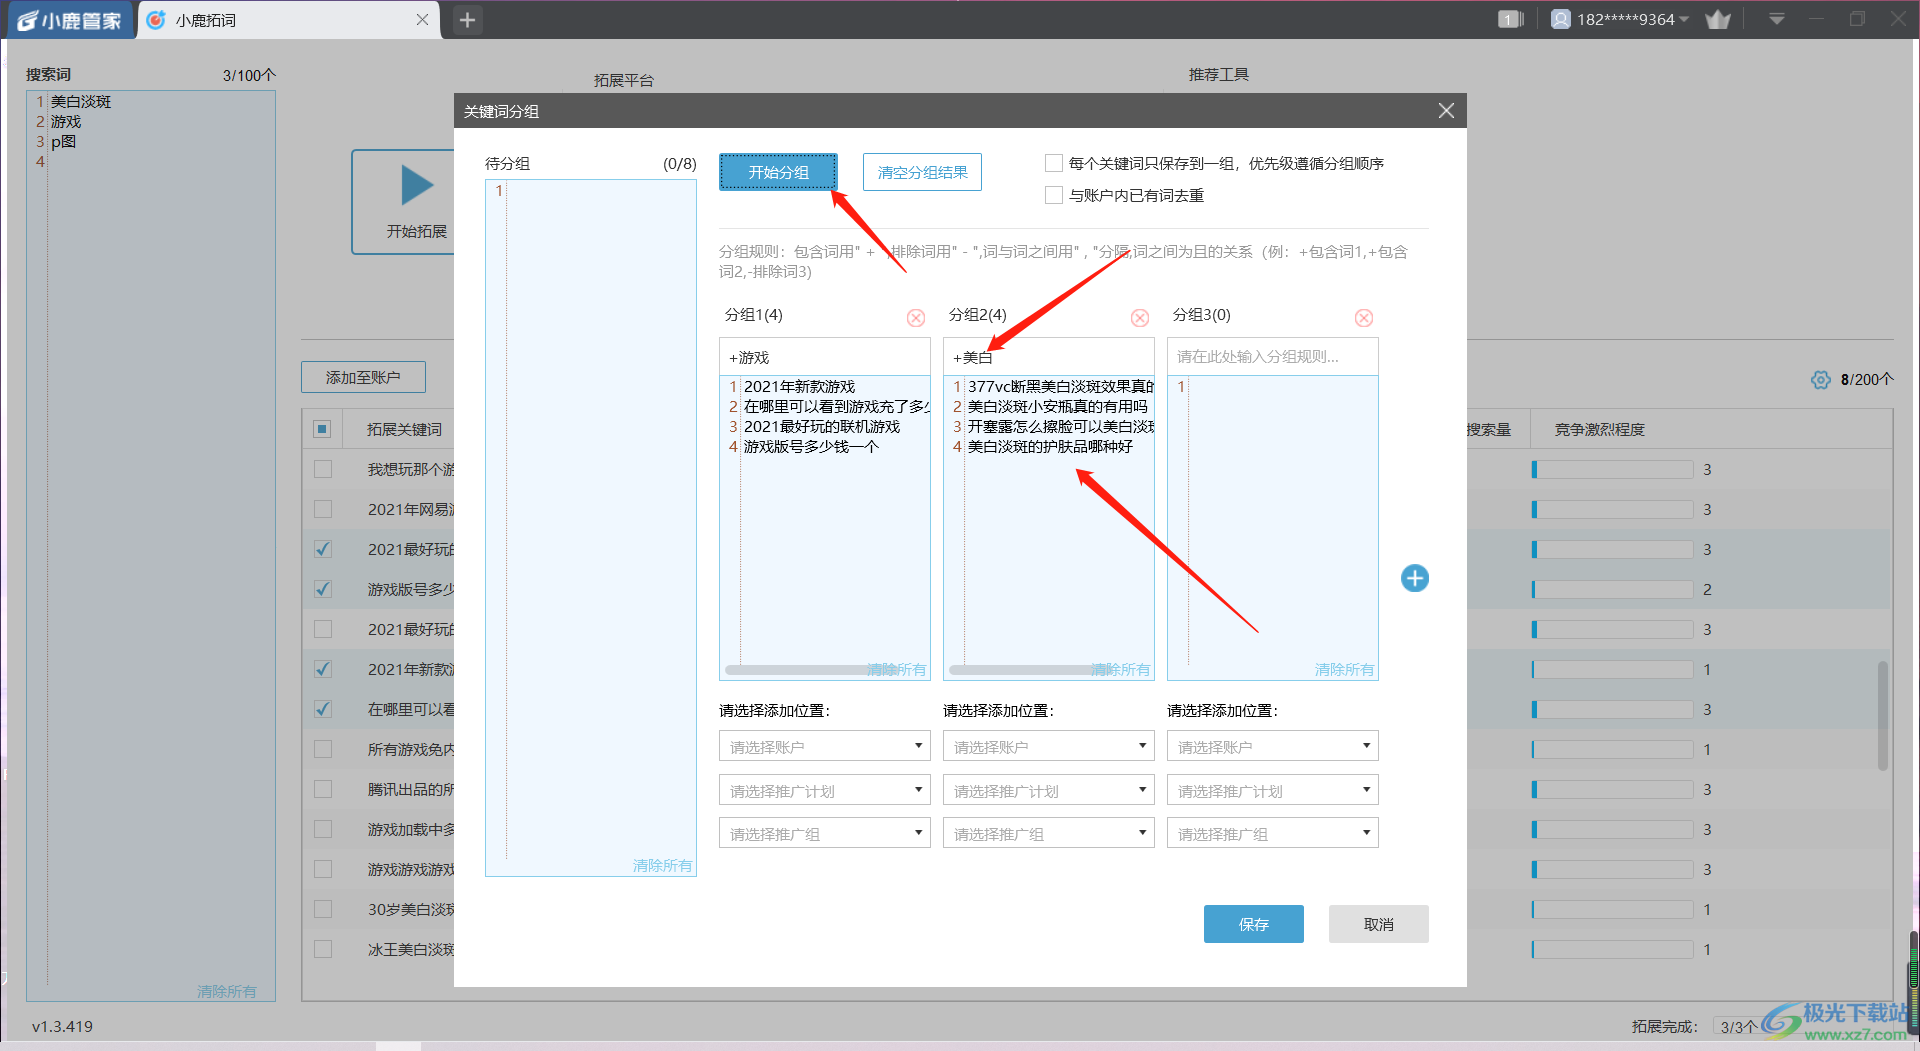Cancel the dialog with 取消 button
The width and height of the screenshot is (1920, 1051).
click(1378, 924)
